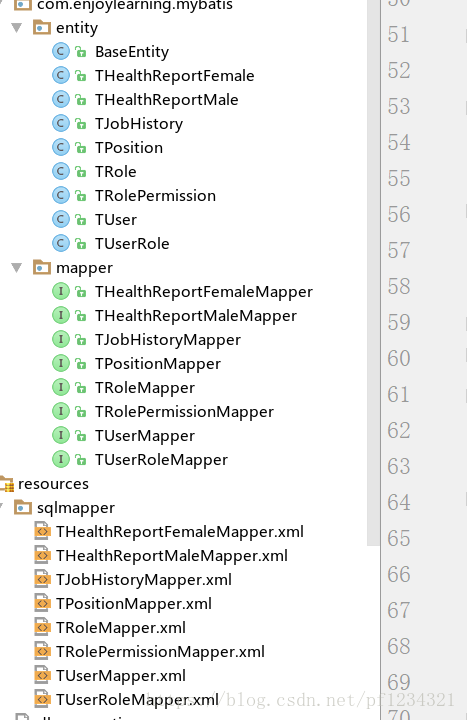
Task: Click the interface icon next to TJobHistoryMapper
Action: pyautogui.click(x=61, y=339)
